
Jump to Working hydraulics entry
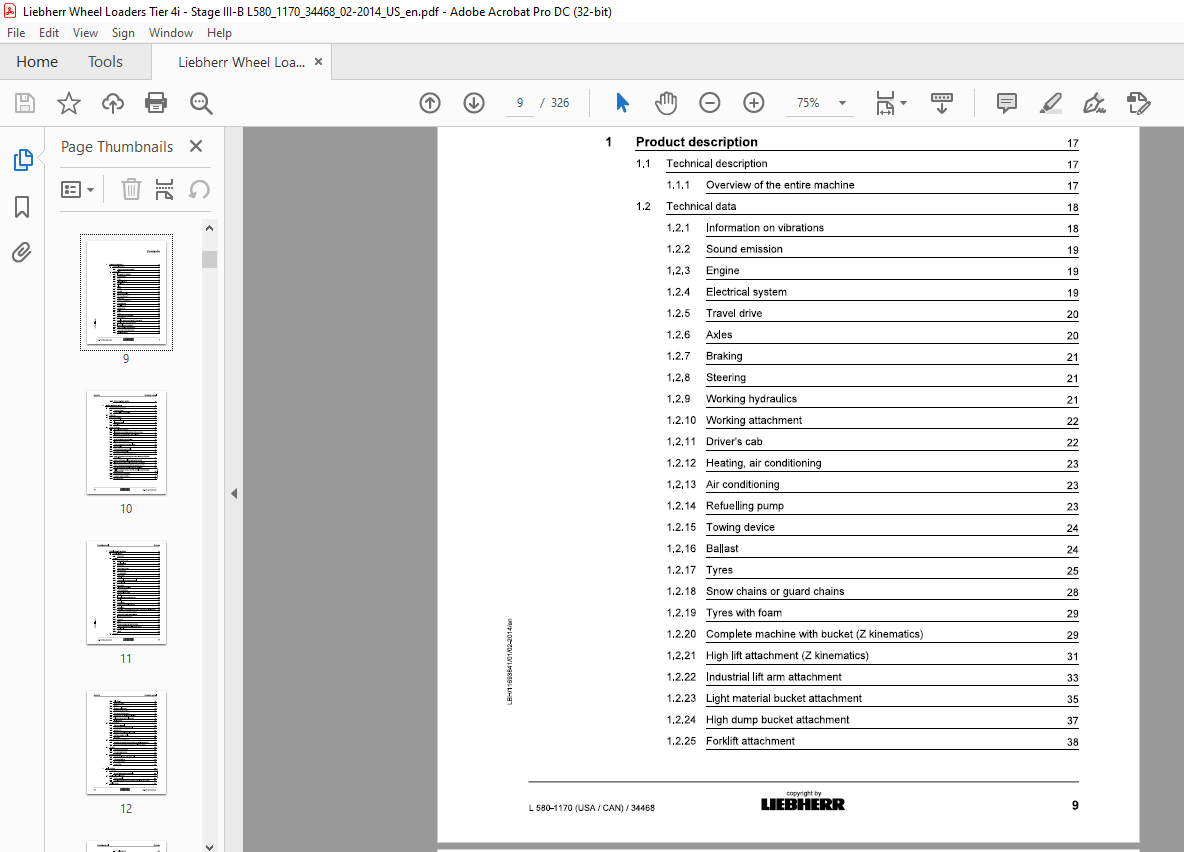coord(751,399)
